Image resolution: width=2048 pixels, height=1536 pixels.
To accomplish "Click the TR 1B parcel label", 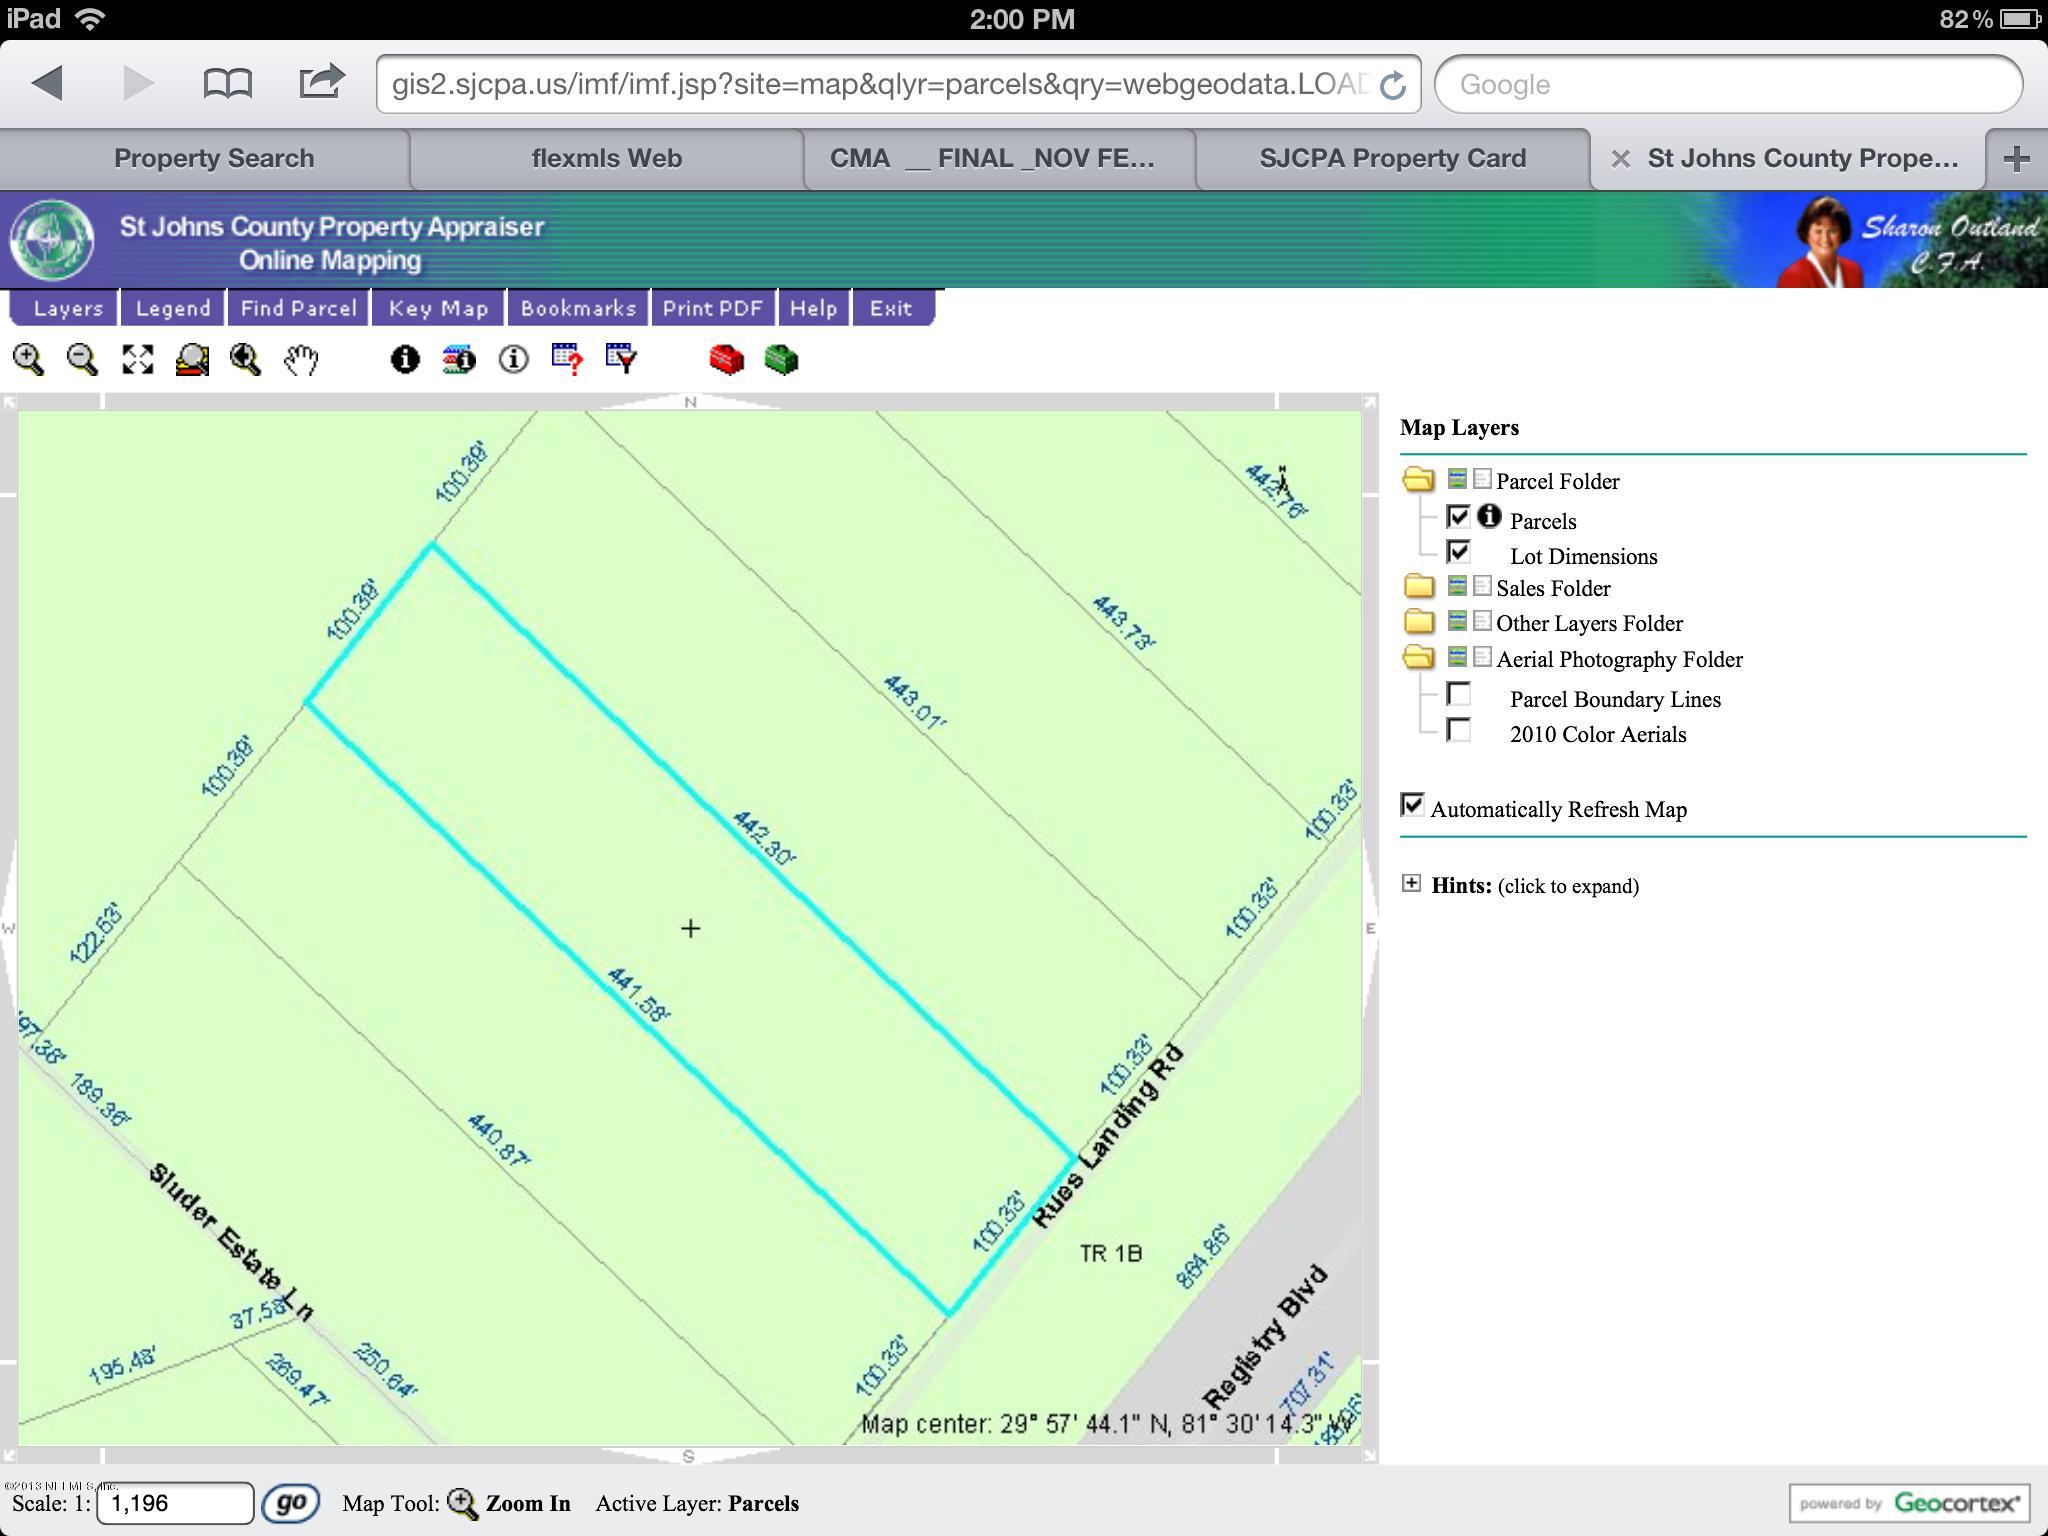I will point(1110,1253).
